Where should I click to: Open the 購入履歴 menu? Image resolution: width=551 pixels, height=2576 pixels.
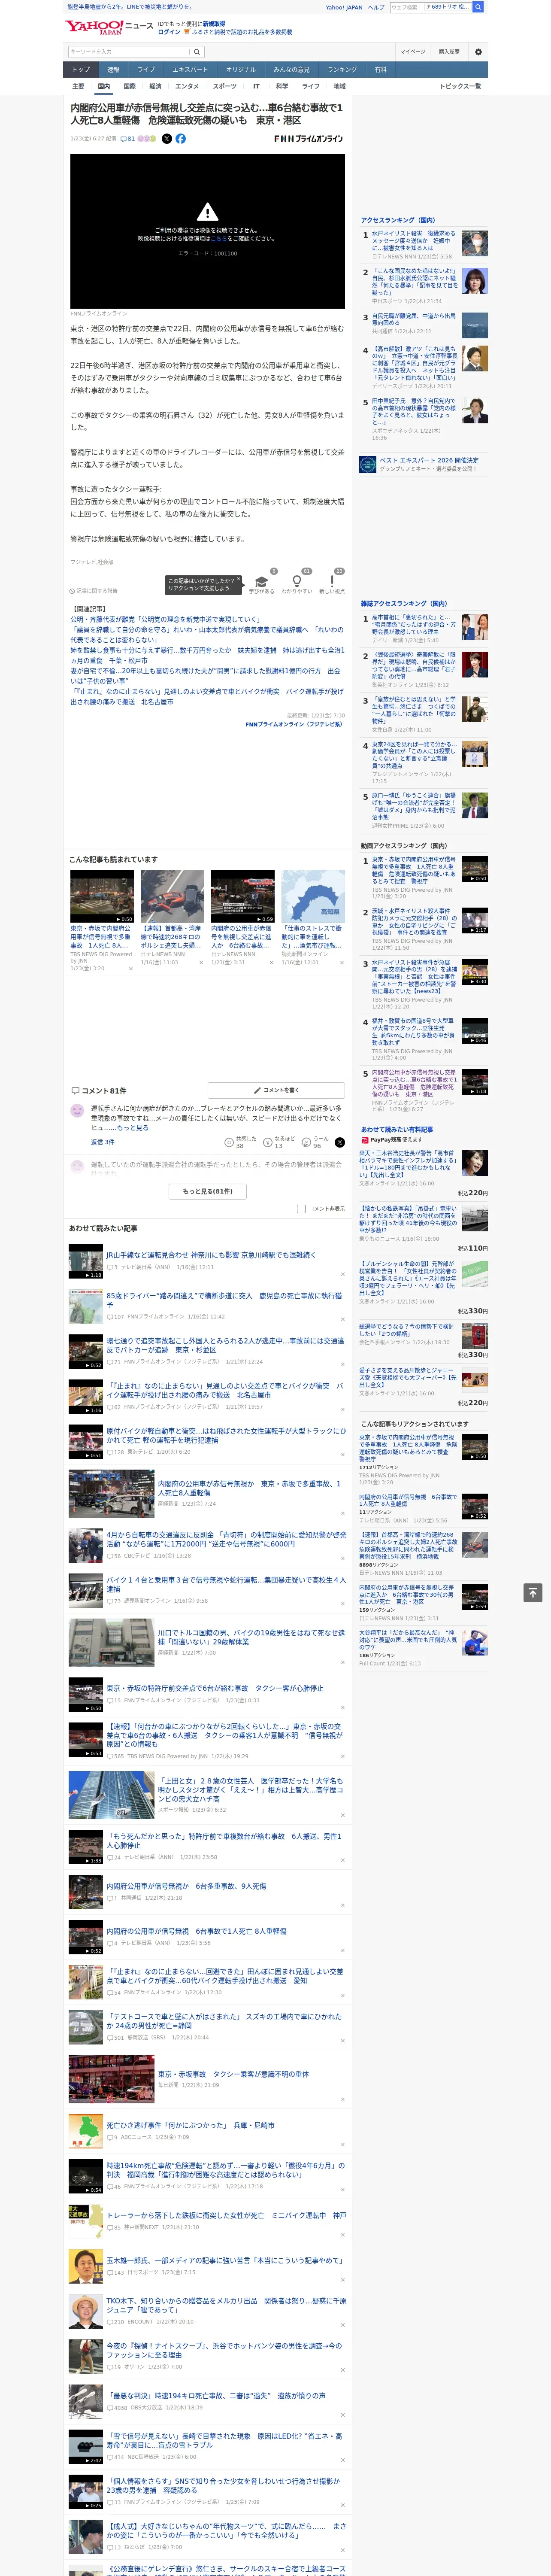coord(449,52)
